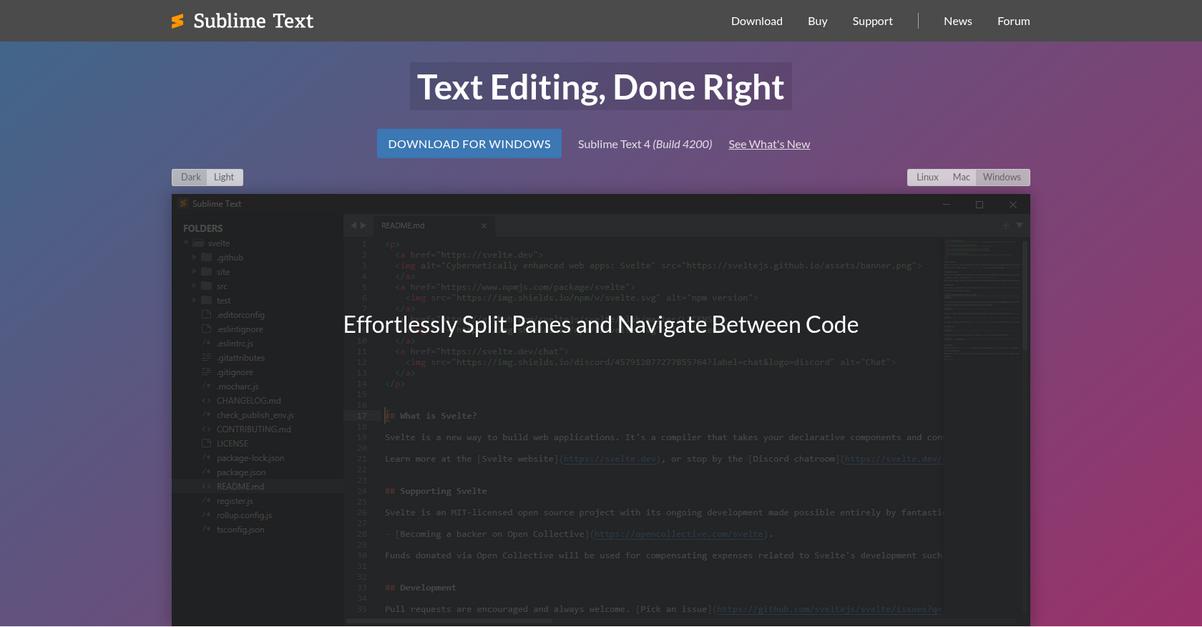This screenshot has width=1202, height=627.
Task: Open the Download page from the navigation
Action: [756, 21]
